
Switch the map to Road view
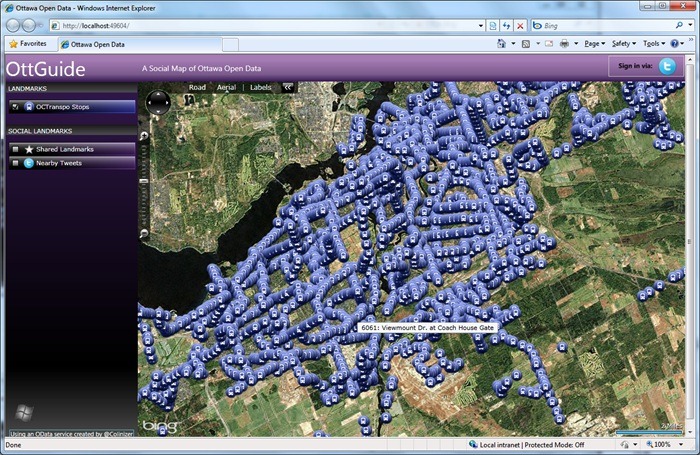197,88
